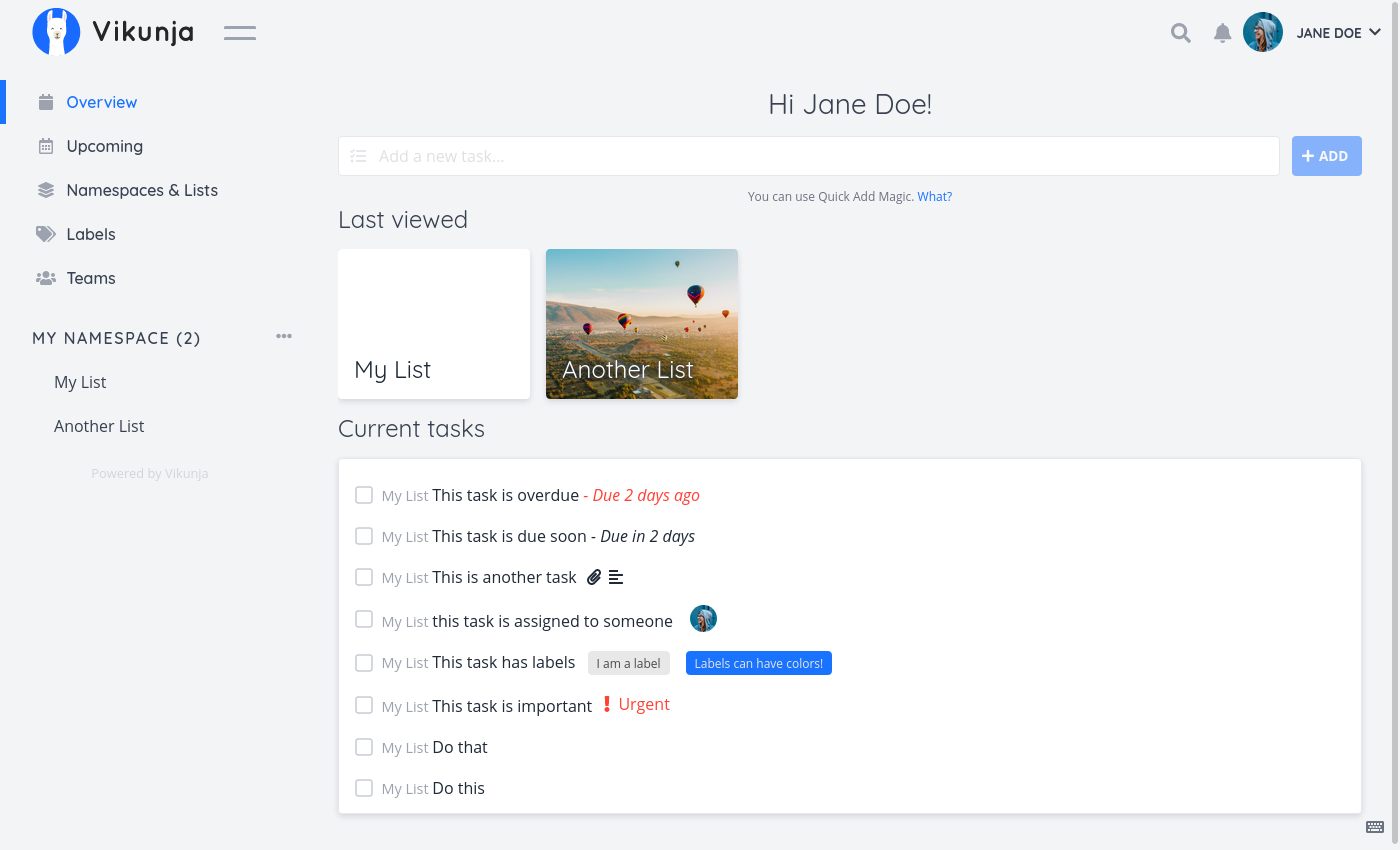Mark 'this task is assigned to someone' done

click(364, 620)
